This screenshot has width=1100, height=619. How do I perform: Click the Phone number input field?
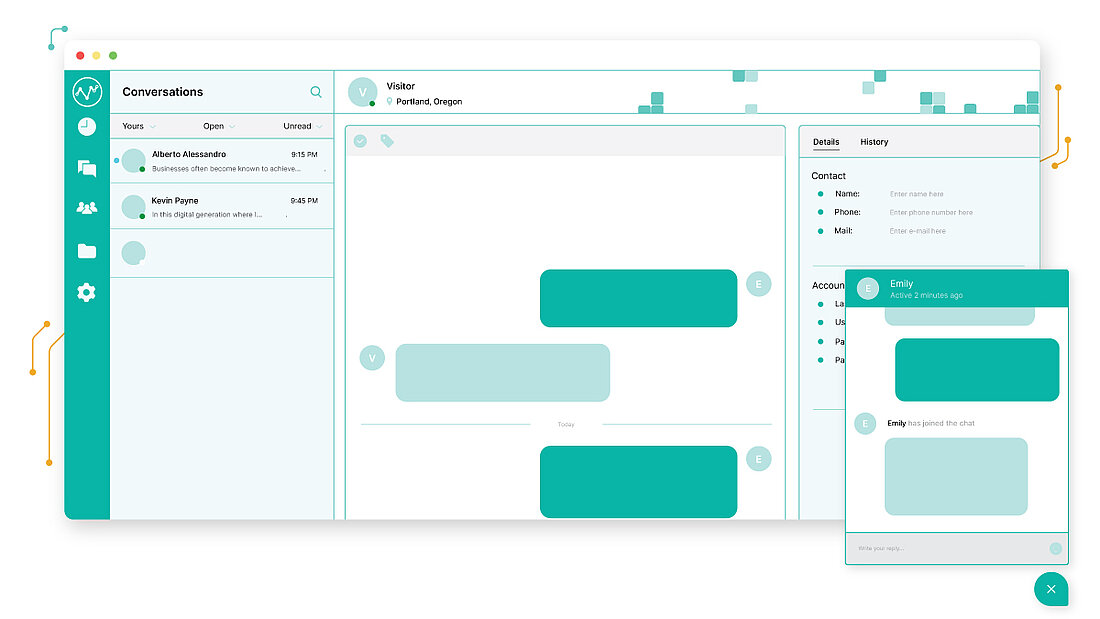tap(930, 213)
